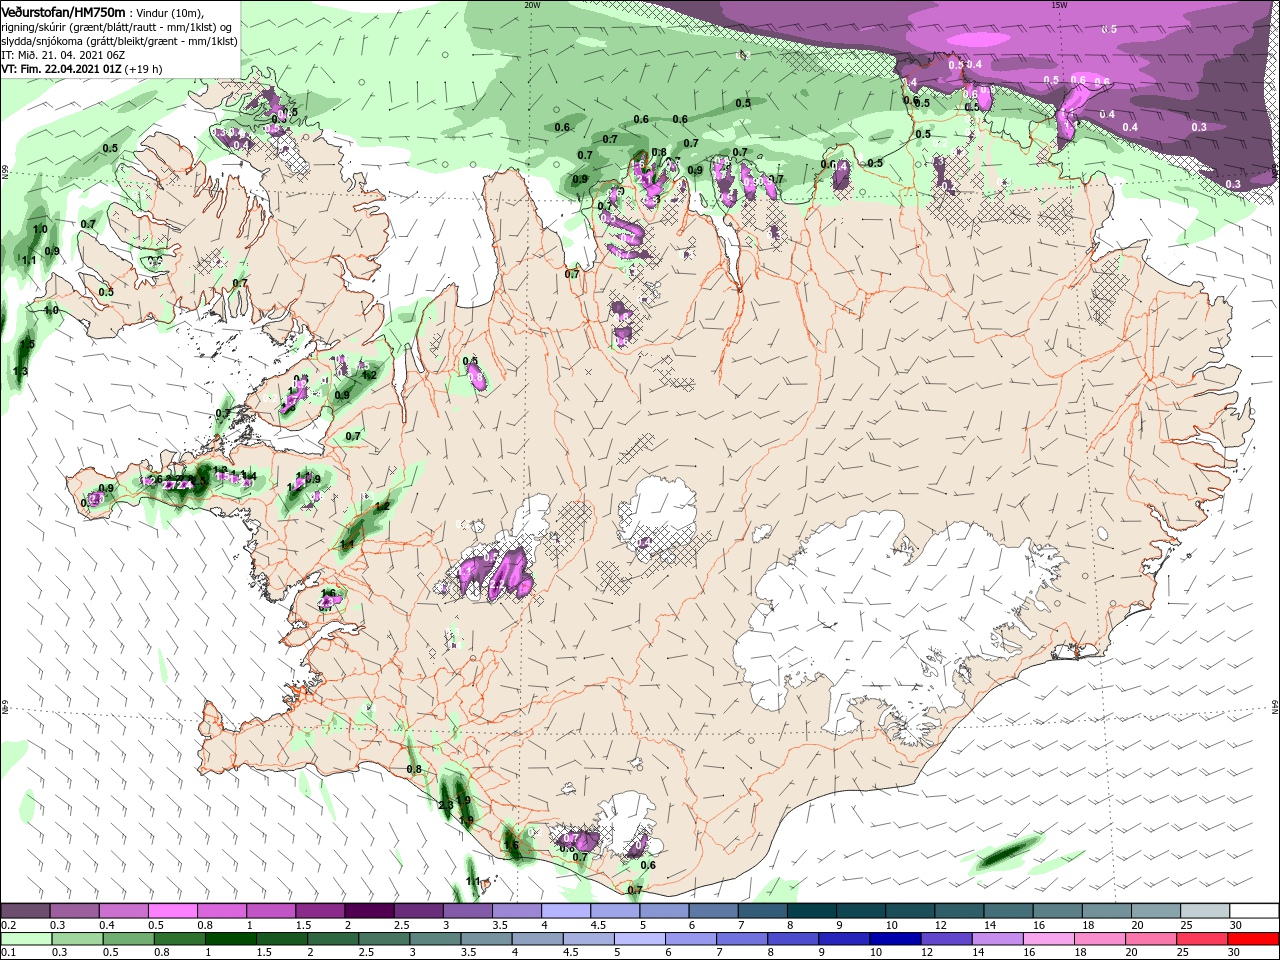The width and height of the screenshot is (1280, 960).
Task: Click the 0.5–0.8 bright pink snow swatch
Action: coord(173,912)
